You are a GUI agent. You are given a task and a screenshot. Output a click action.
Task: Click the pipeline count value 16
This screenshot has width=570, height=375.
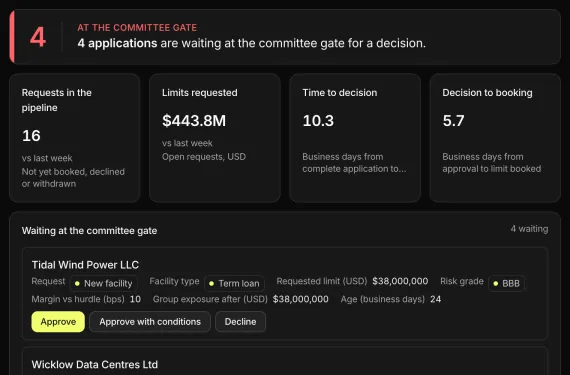point(31,136)
